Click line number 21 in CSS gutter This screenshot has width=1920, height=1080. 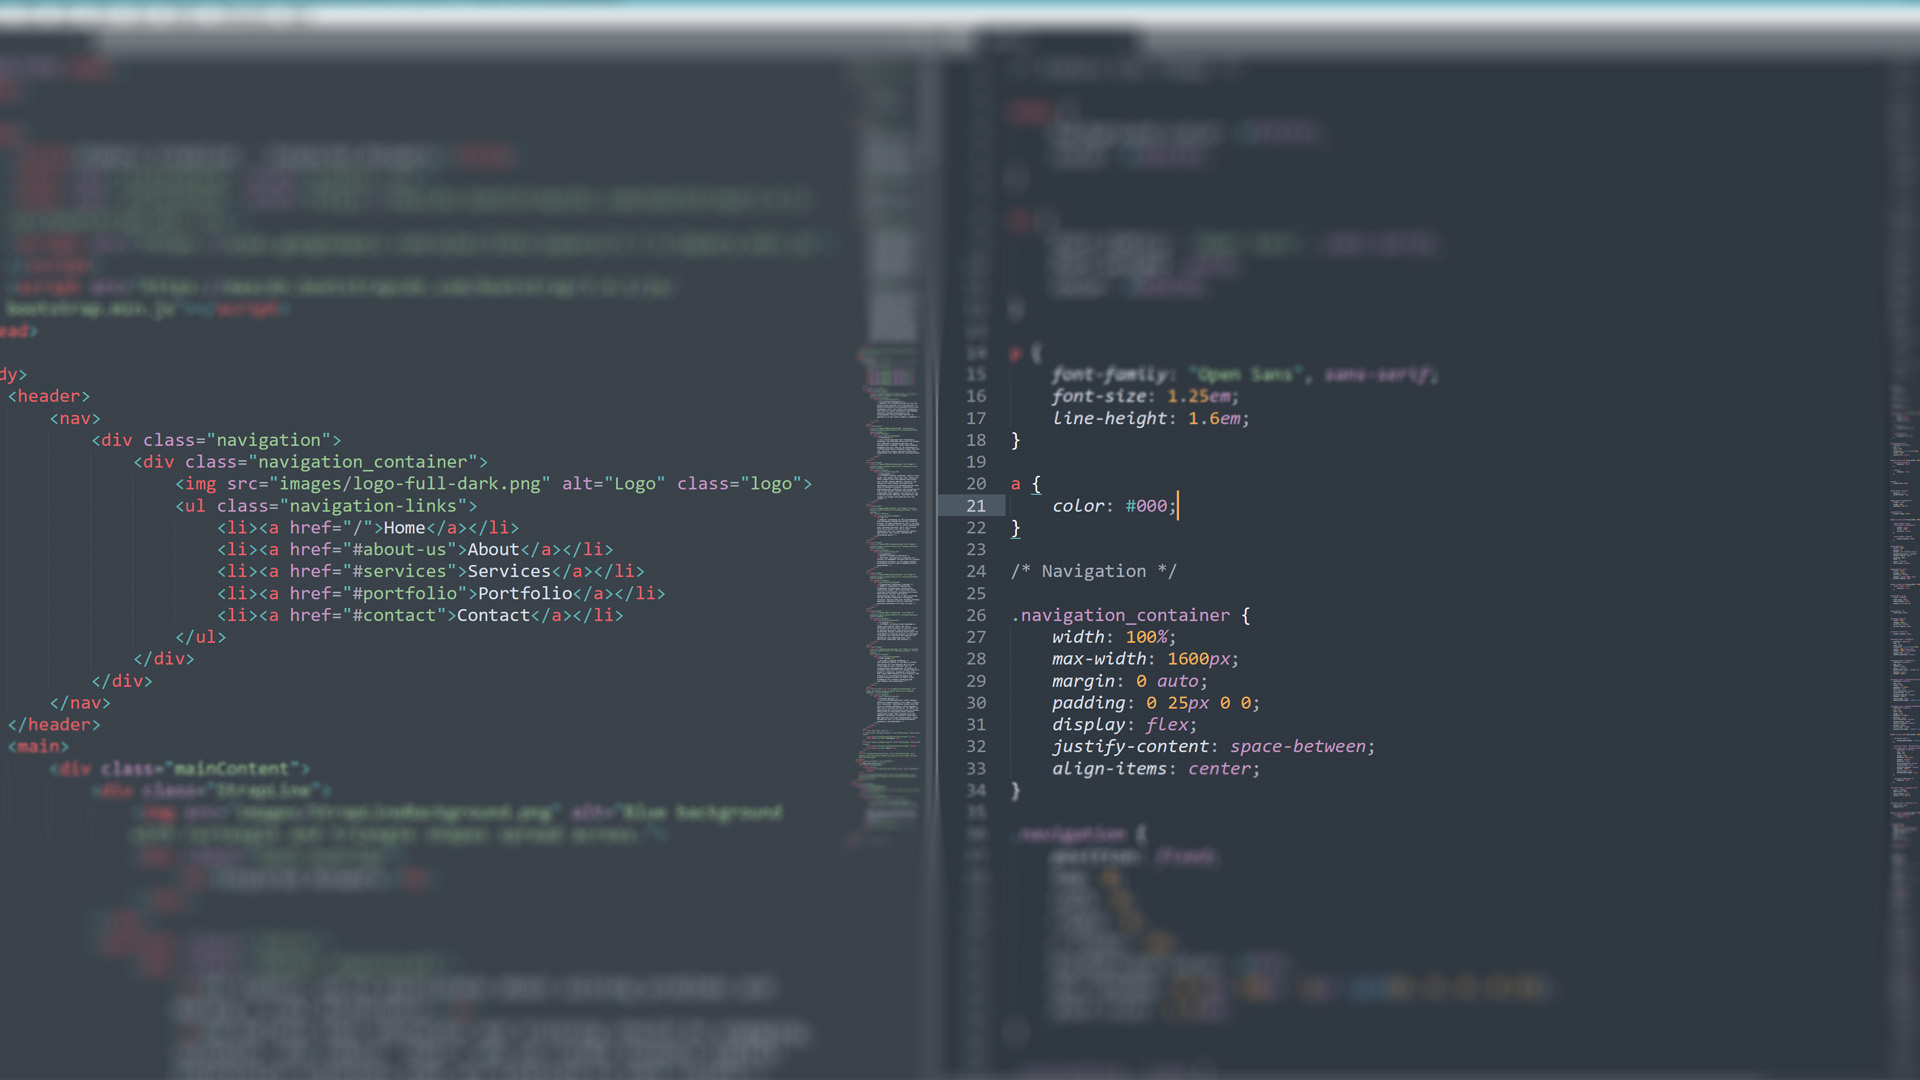click(x=975, y=506)
